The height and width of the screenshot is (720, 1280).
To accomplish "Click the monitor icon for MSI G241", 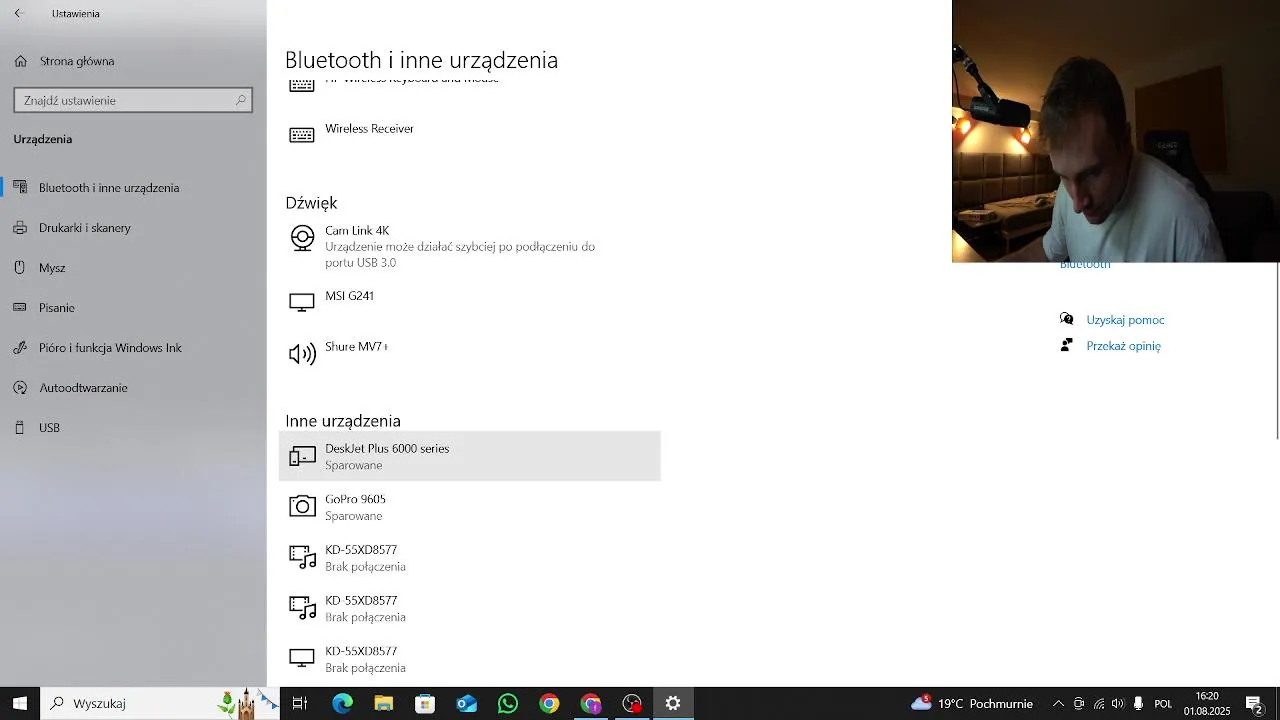I will point(302,302).
